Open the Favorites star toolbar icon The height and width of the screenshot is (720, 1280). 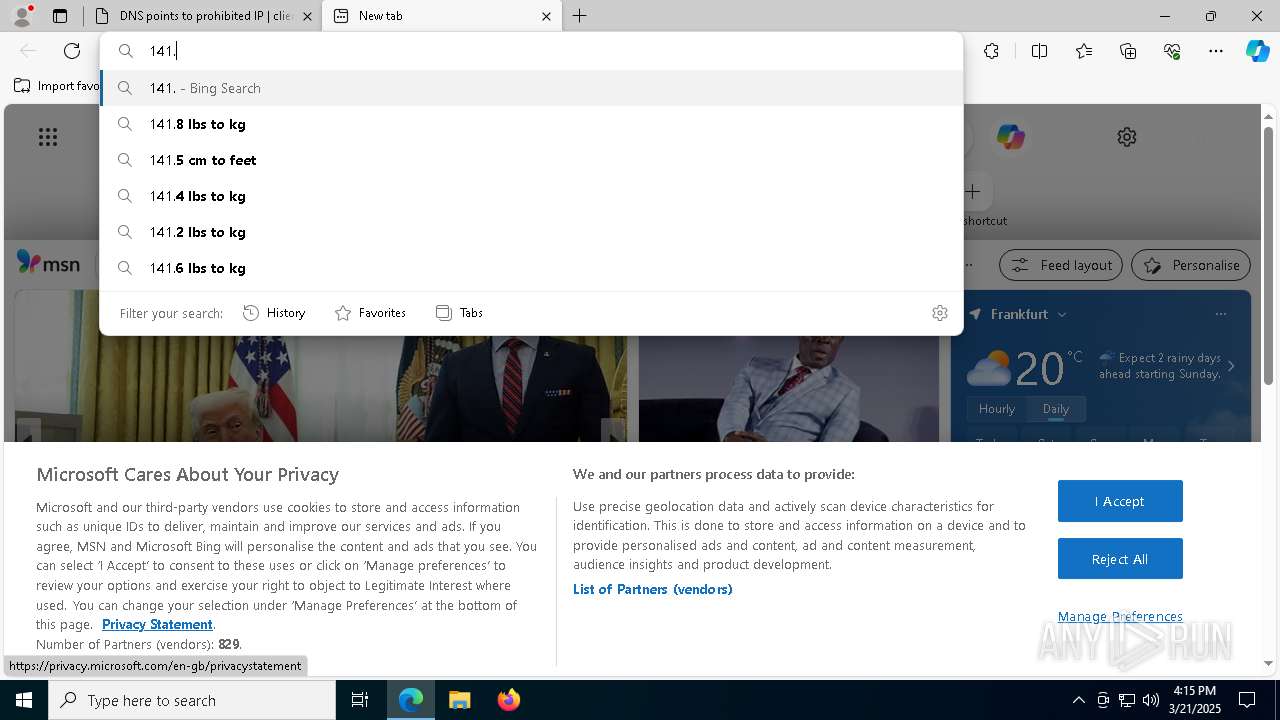click(x=1084, y=51)
